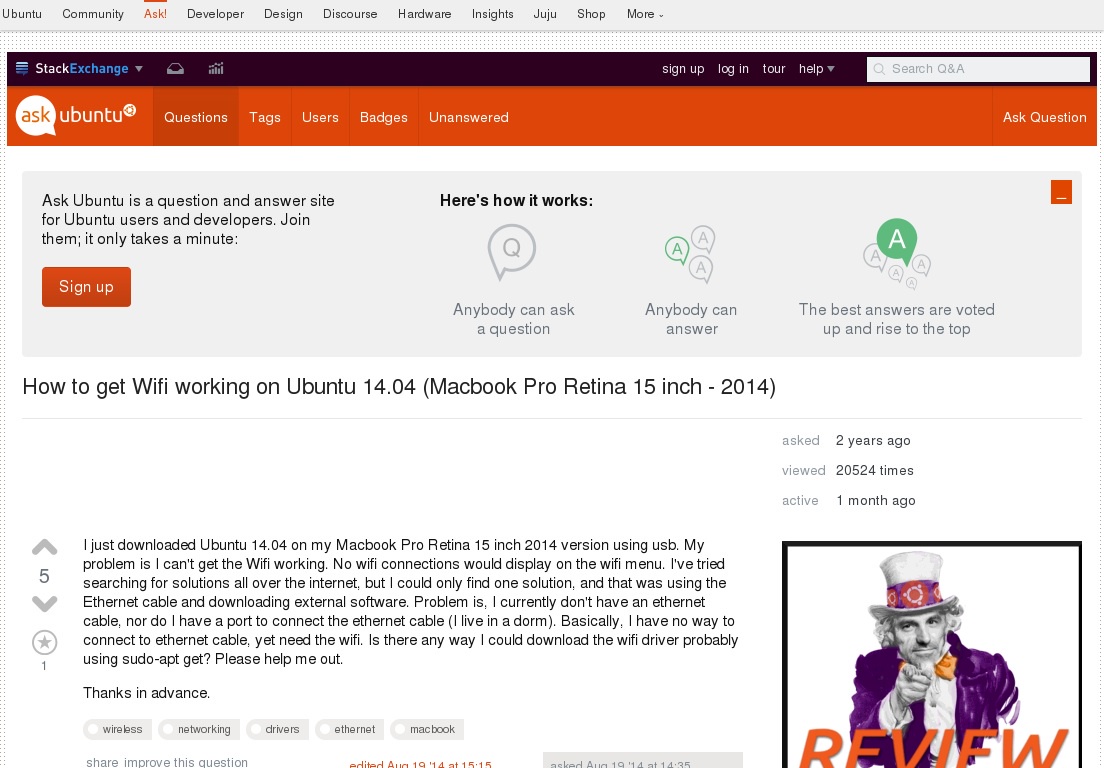Click Ask Question in the orange bar

click(x=1045, y=117)
